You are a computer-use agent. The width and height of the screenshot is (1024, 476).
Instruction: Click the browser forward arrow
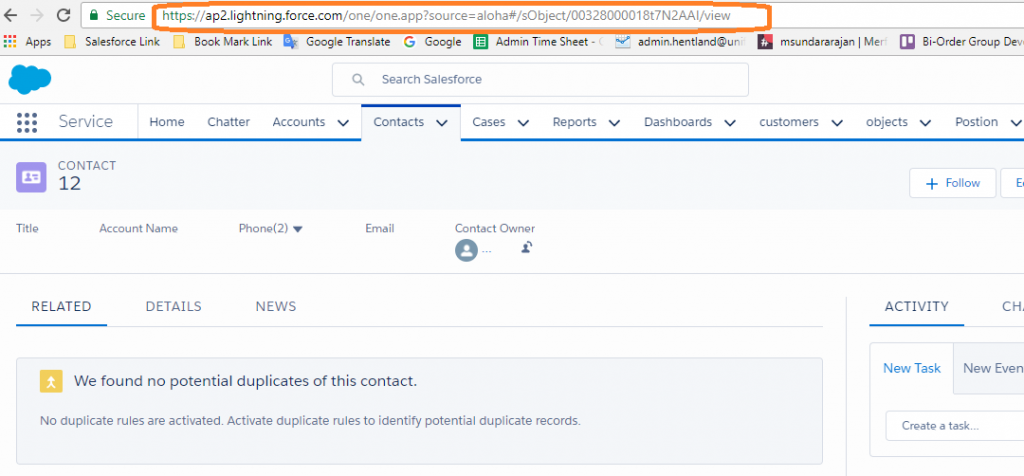point(37,16)
